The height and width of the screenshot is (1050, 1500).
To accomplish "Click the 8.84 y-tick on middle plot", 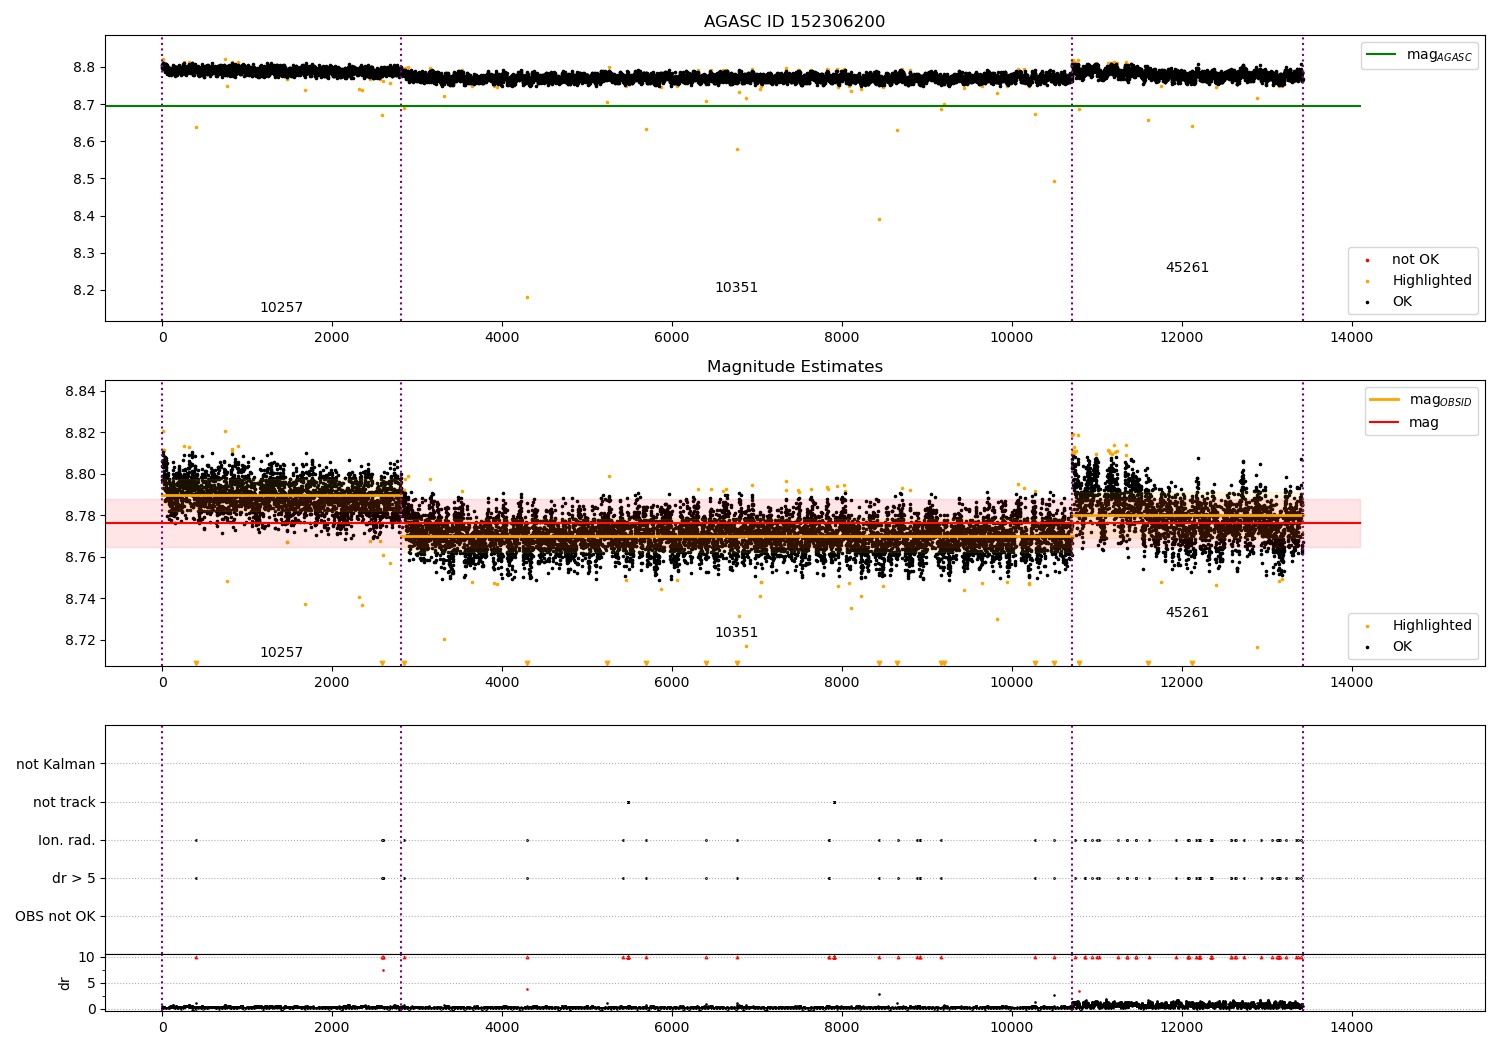I will (x=79, y=391).
